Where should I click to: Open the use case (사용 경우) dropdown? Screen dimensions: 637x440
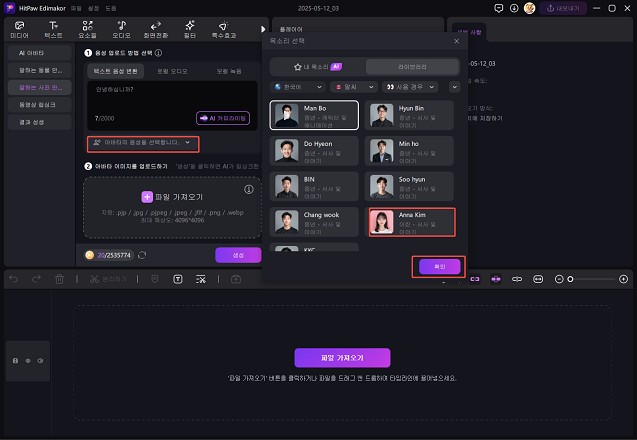(x=410, y=87)
